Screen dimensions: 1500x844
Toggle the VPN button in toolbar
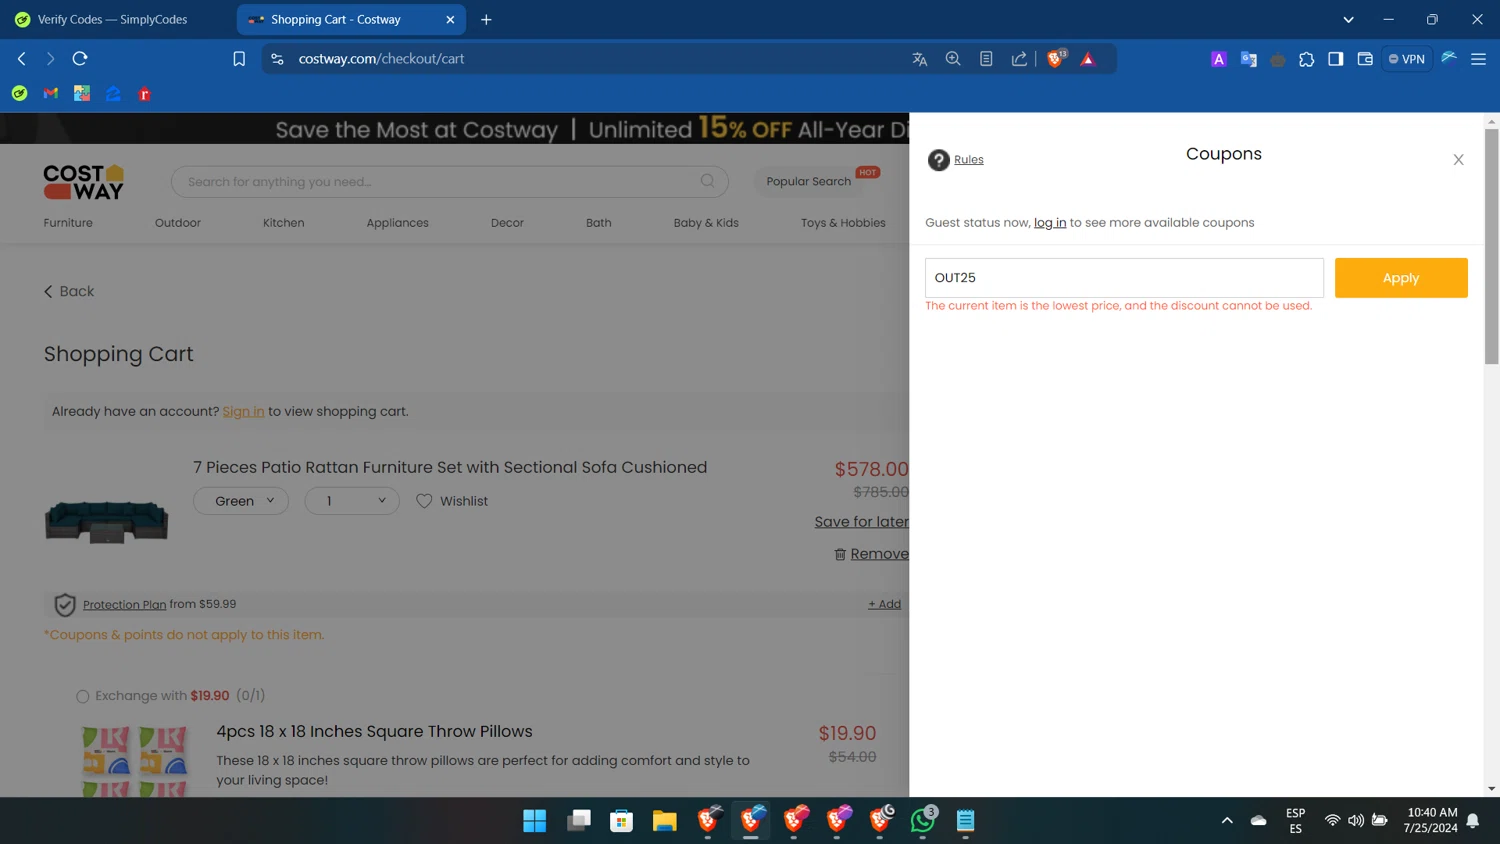(x=1406, y=59)
